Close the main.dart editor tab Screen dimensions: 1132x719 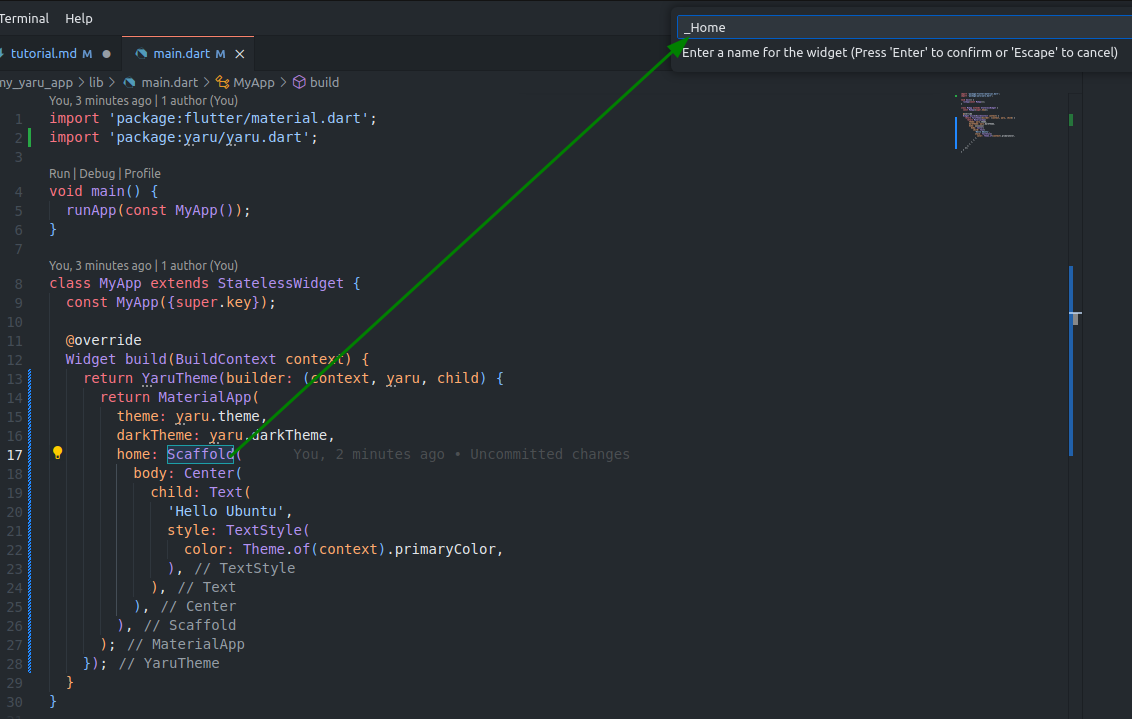240,53
